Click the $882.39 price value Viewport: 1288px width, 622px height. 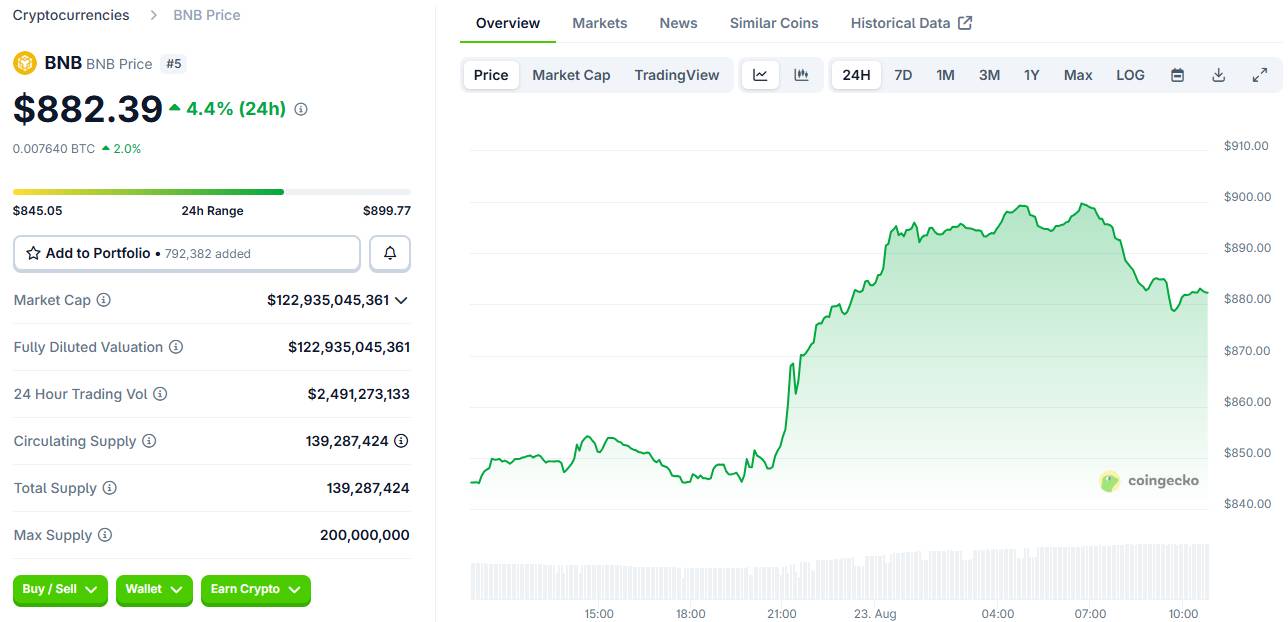(x=88, y=109)
